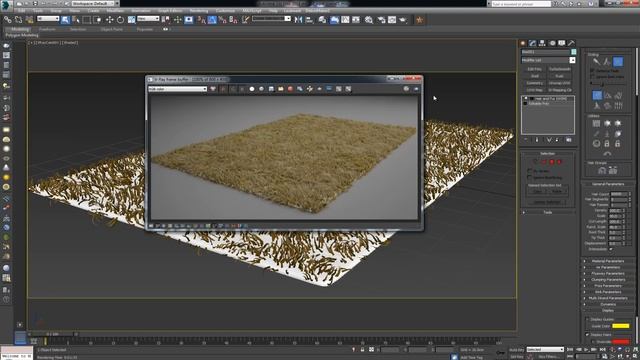Switch to the Create command panel
This screenshot has width=640, height=360.
click(x=523, y=43)
